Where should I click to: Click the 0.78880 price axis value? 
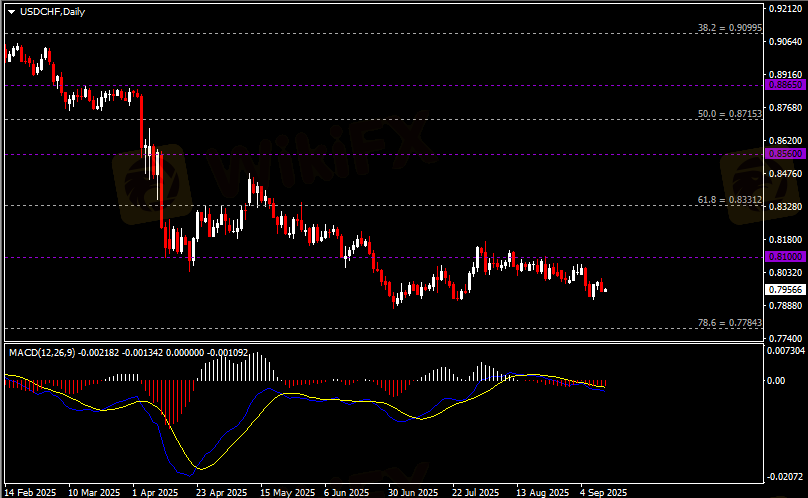[786, 306]
